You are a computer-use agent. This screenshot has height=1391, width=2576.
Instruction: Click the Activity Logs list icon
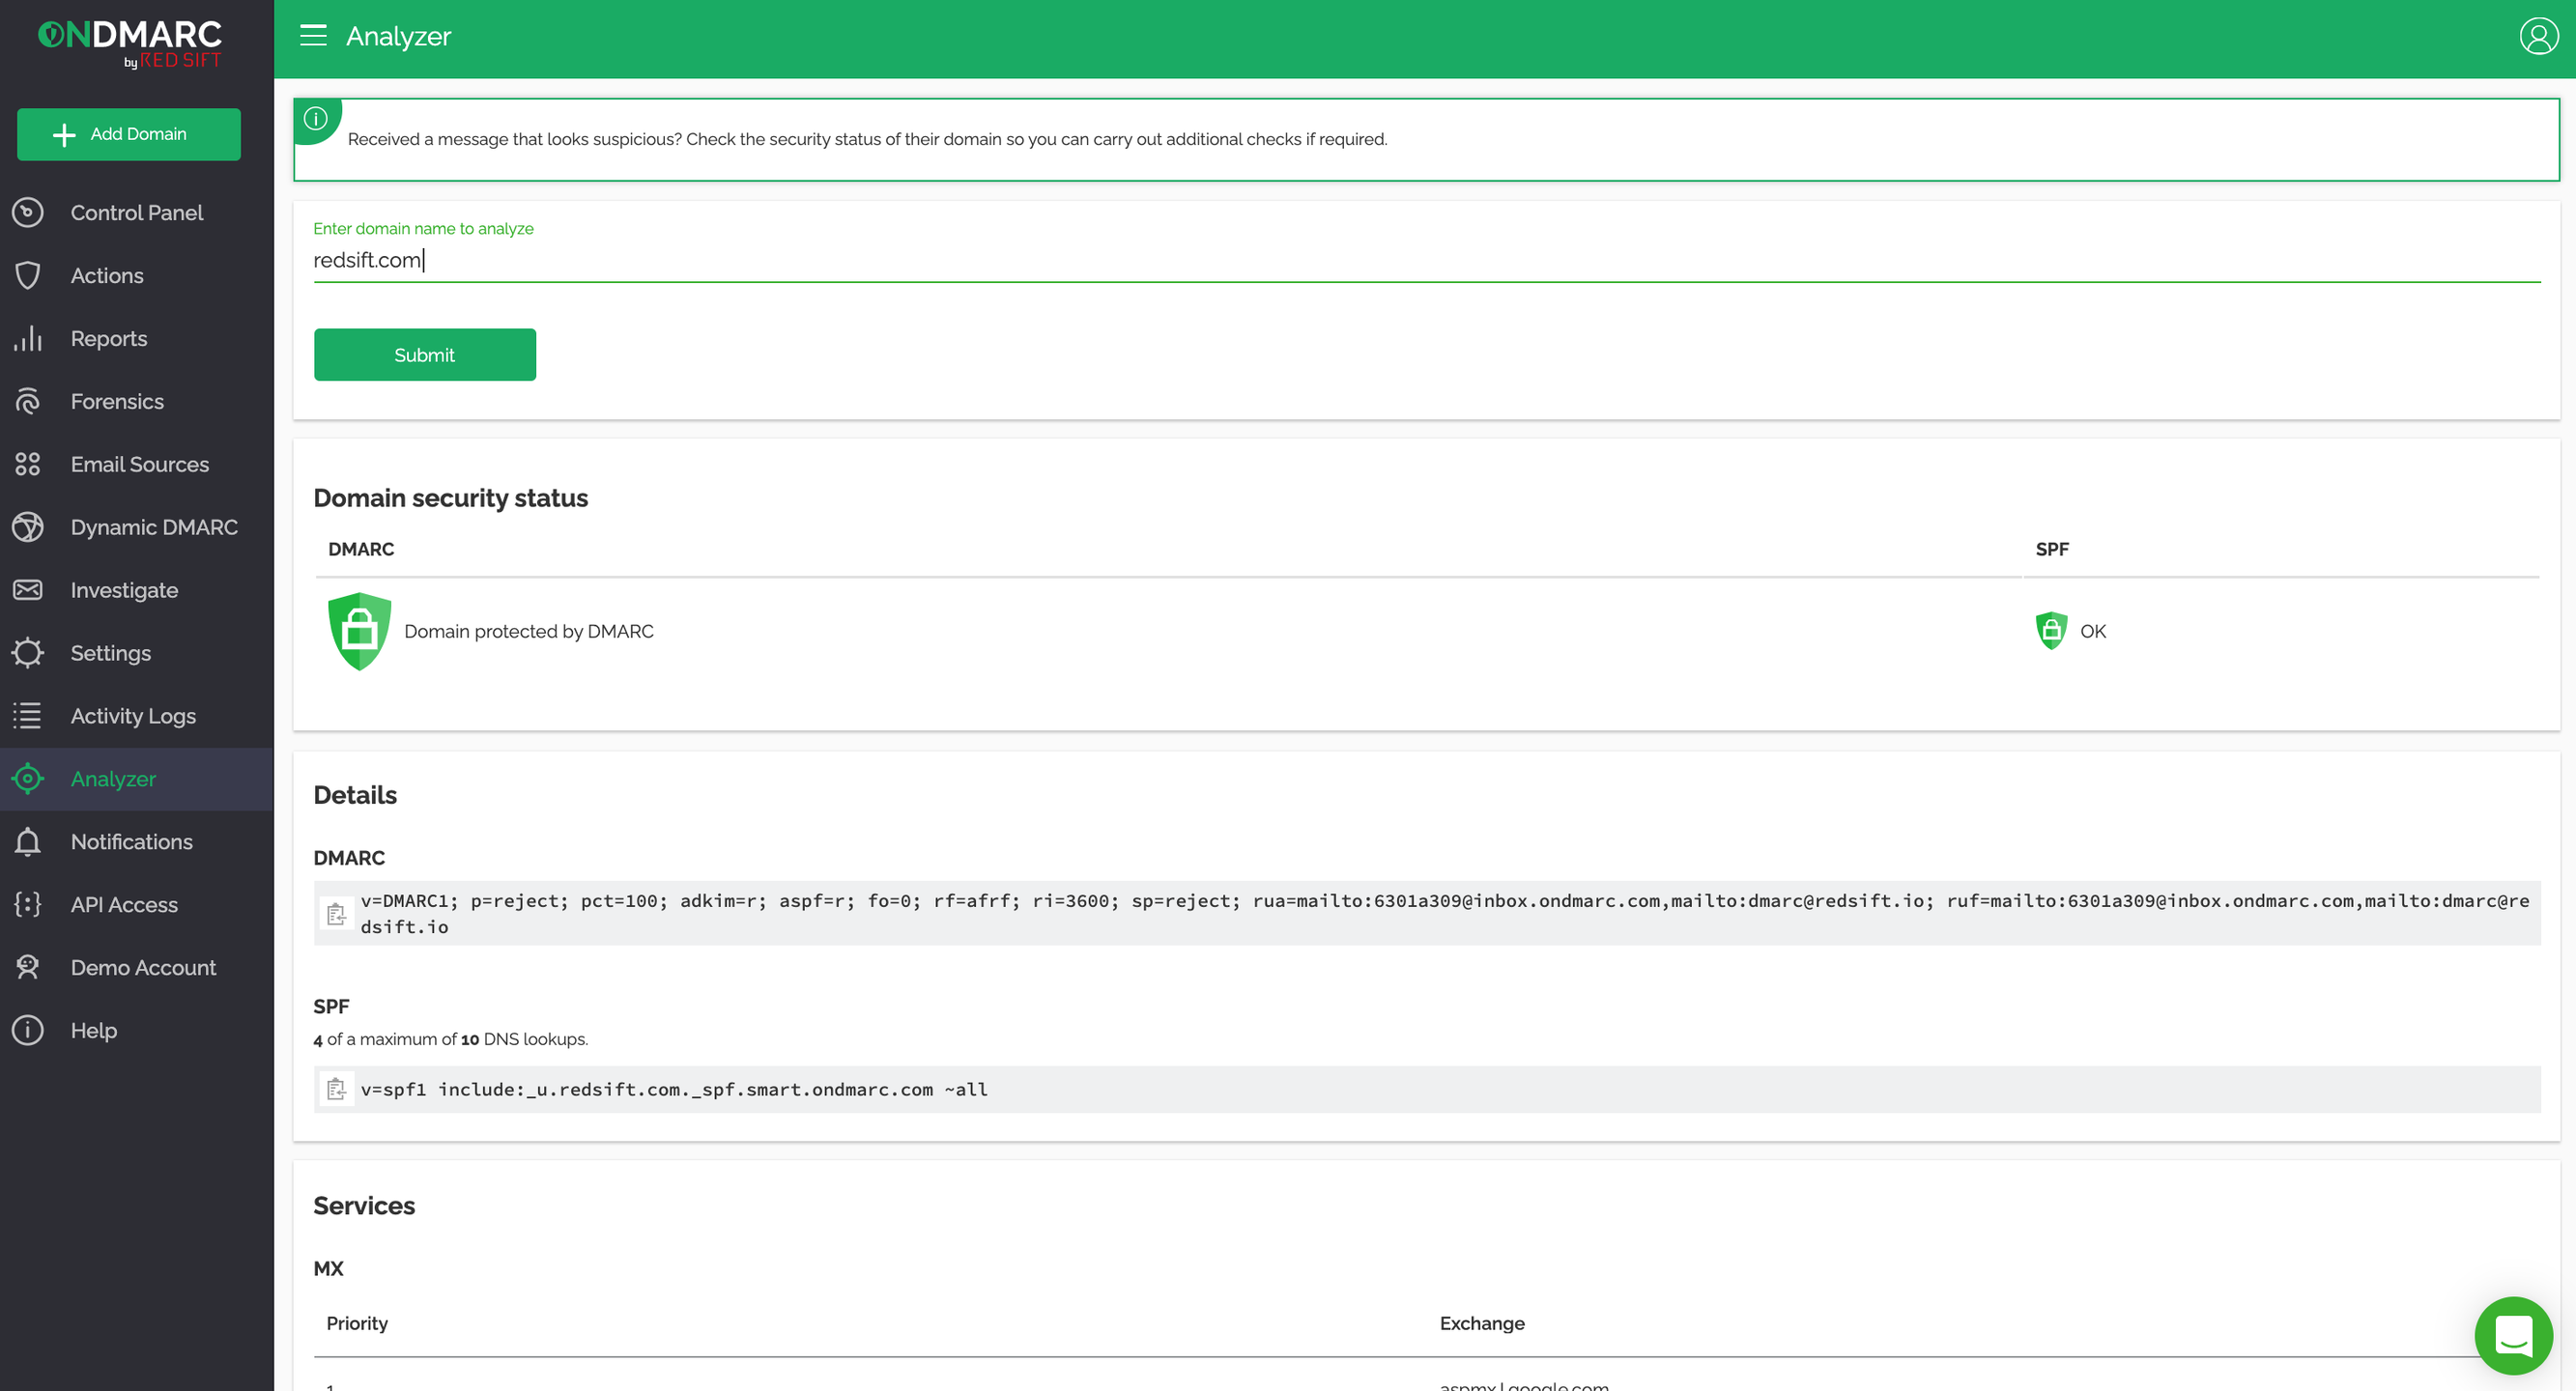pyautogui.click(x=28, y=716)
